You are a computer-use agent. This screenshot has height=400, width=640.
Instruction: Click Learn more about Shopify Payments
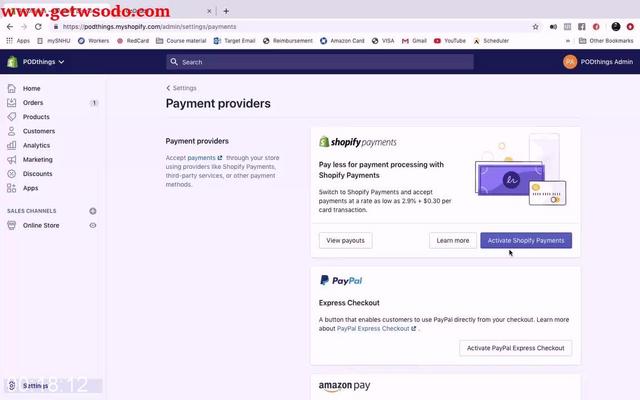click(453, 240)
